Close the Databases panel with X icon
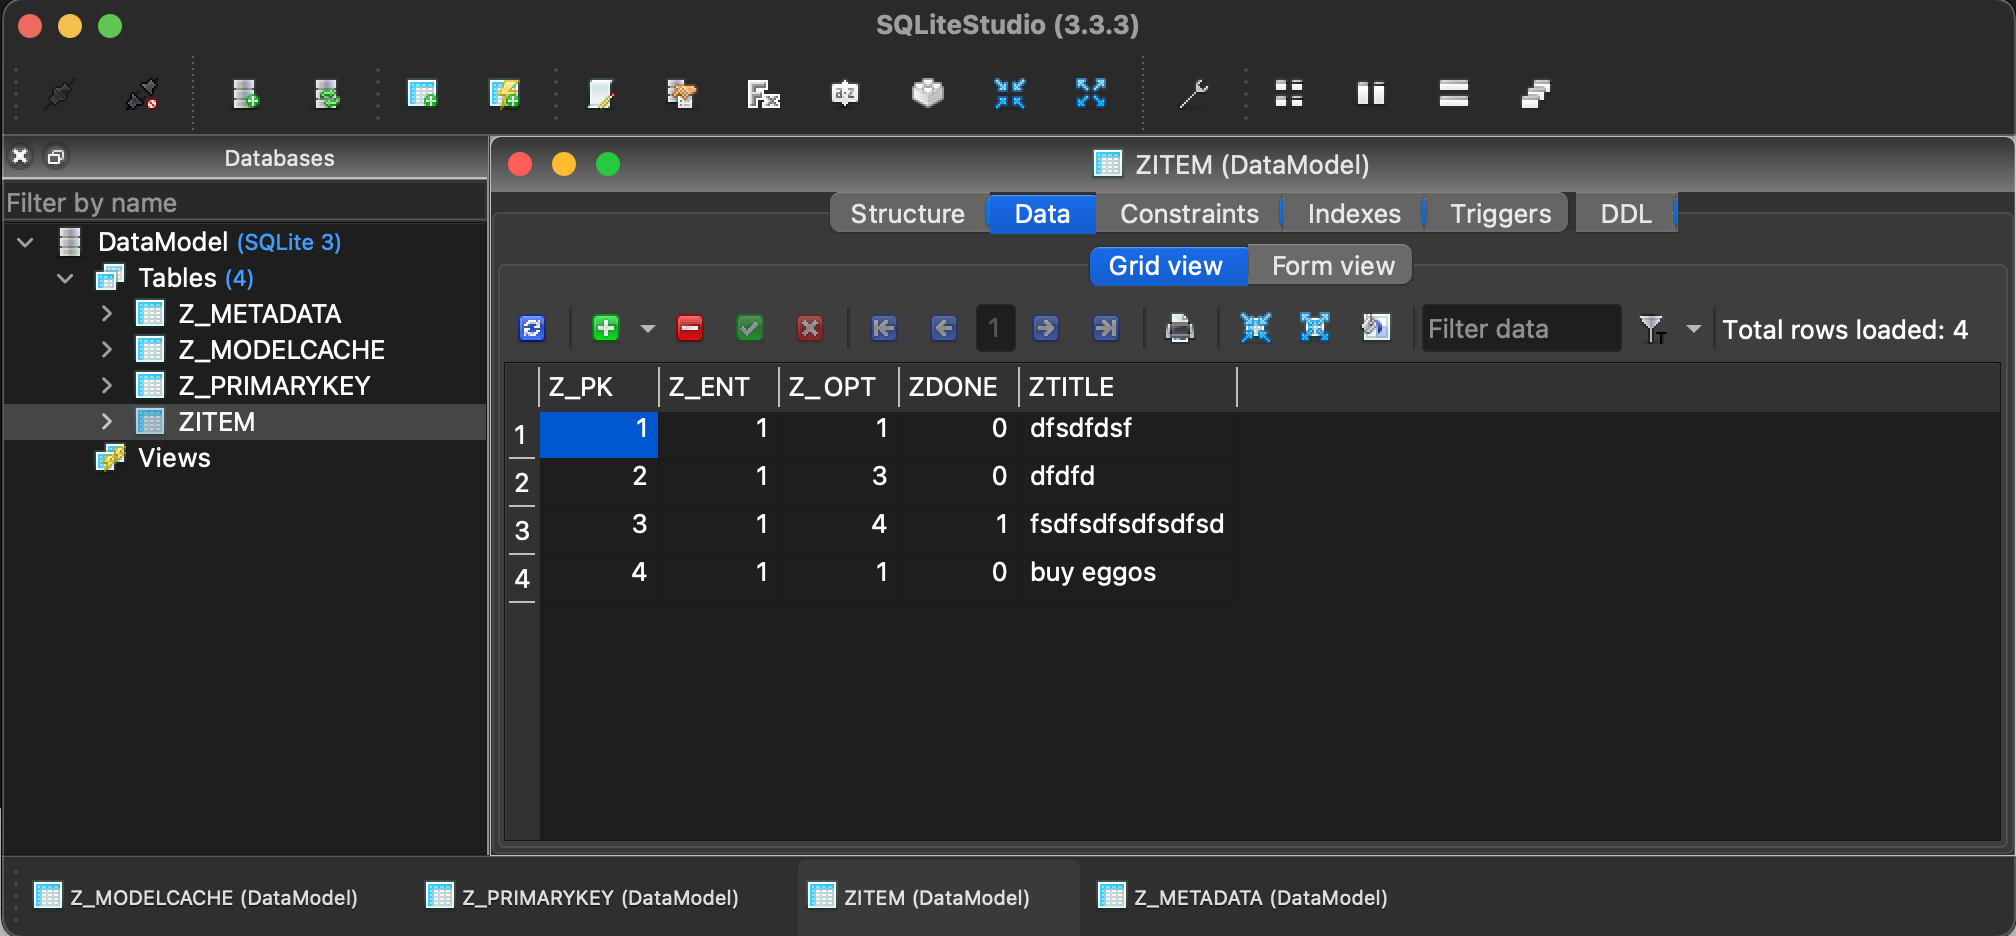The image size is (2016, 936). point(20,156)
